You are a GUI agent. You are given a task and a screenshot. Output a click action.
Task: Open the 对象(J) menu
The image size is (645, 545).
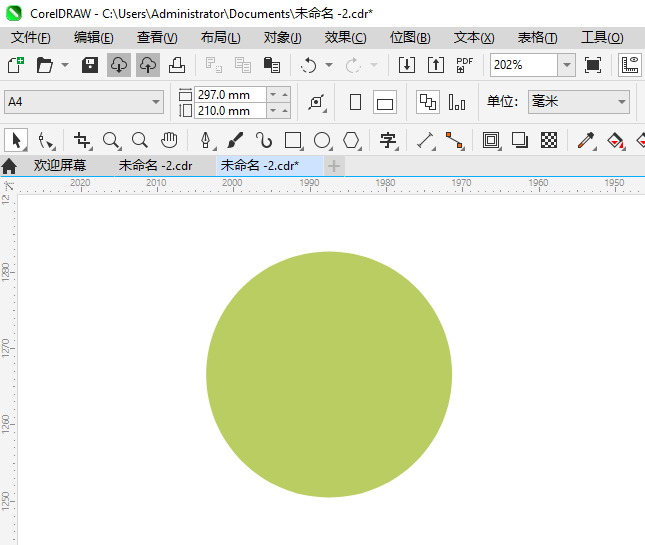pyautogui.click(x=283, y=38)
